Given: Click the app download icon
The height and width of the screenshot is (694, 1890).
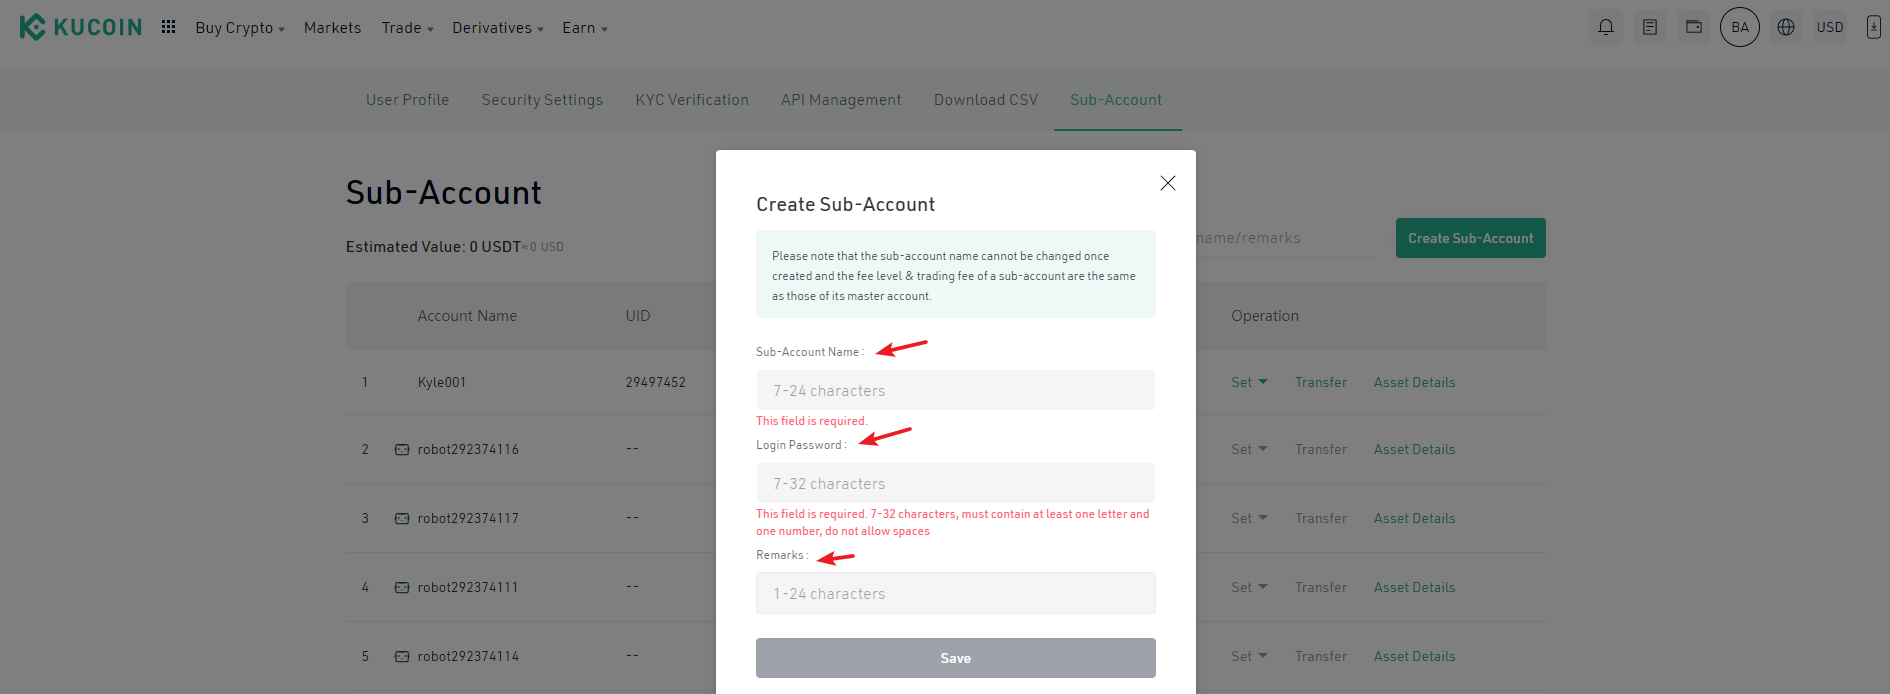Looking at the screenshot, I should (1874, 27).
